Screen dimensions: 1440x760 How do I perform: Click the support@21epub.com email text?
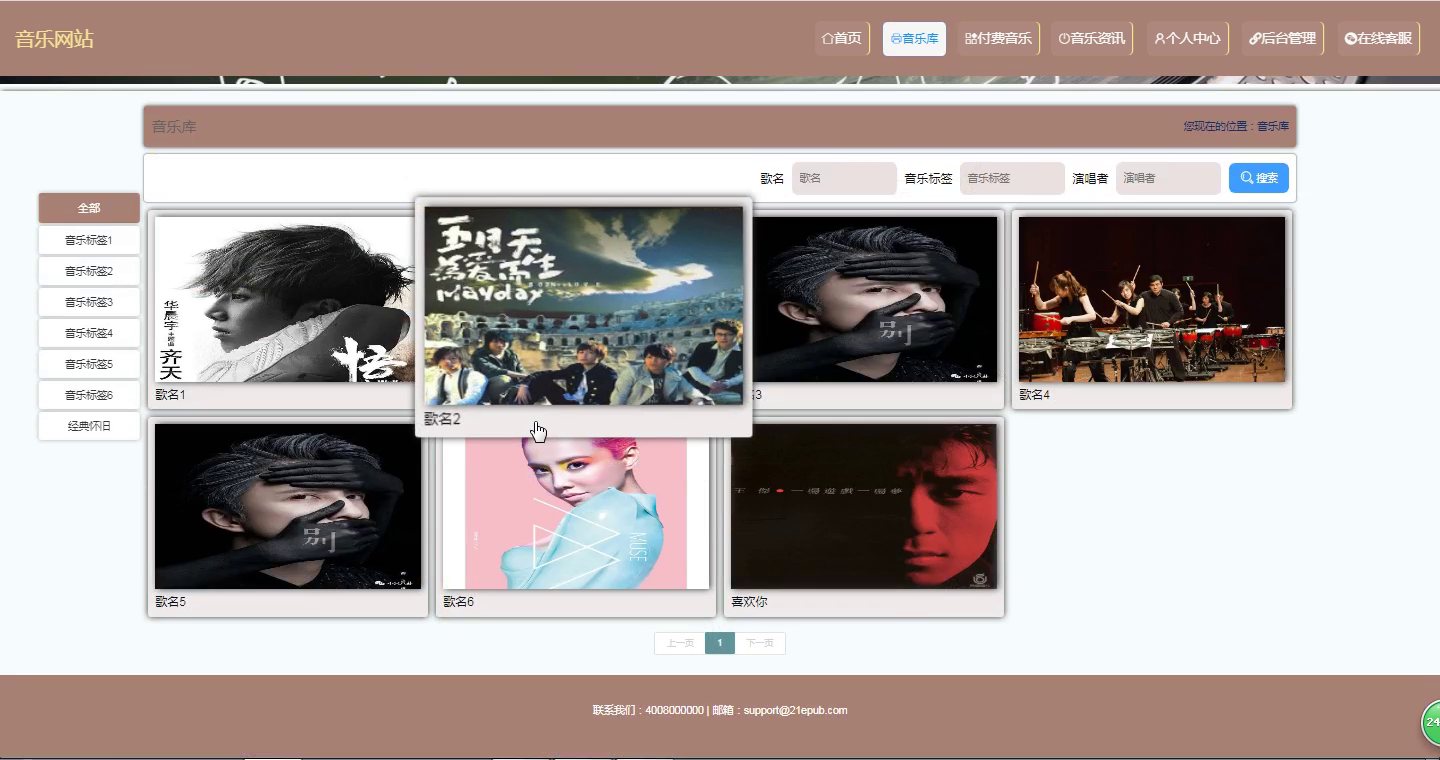click(795, 710)
